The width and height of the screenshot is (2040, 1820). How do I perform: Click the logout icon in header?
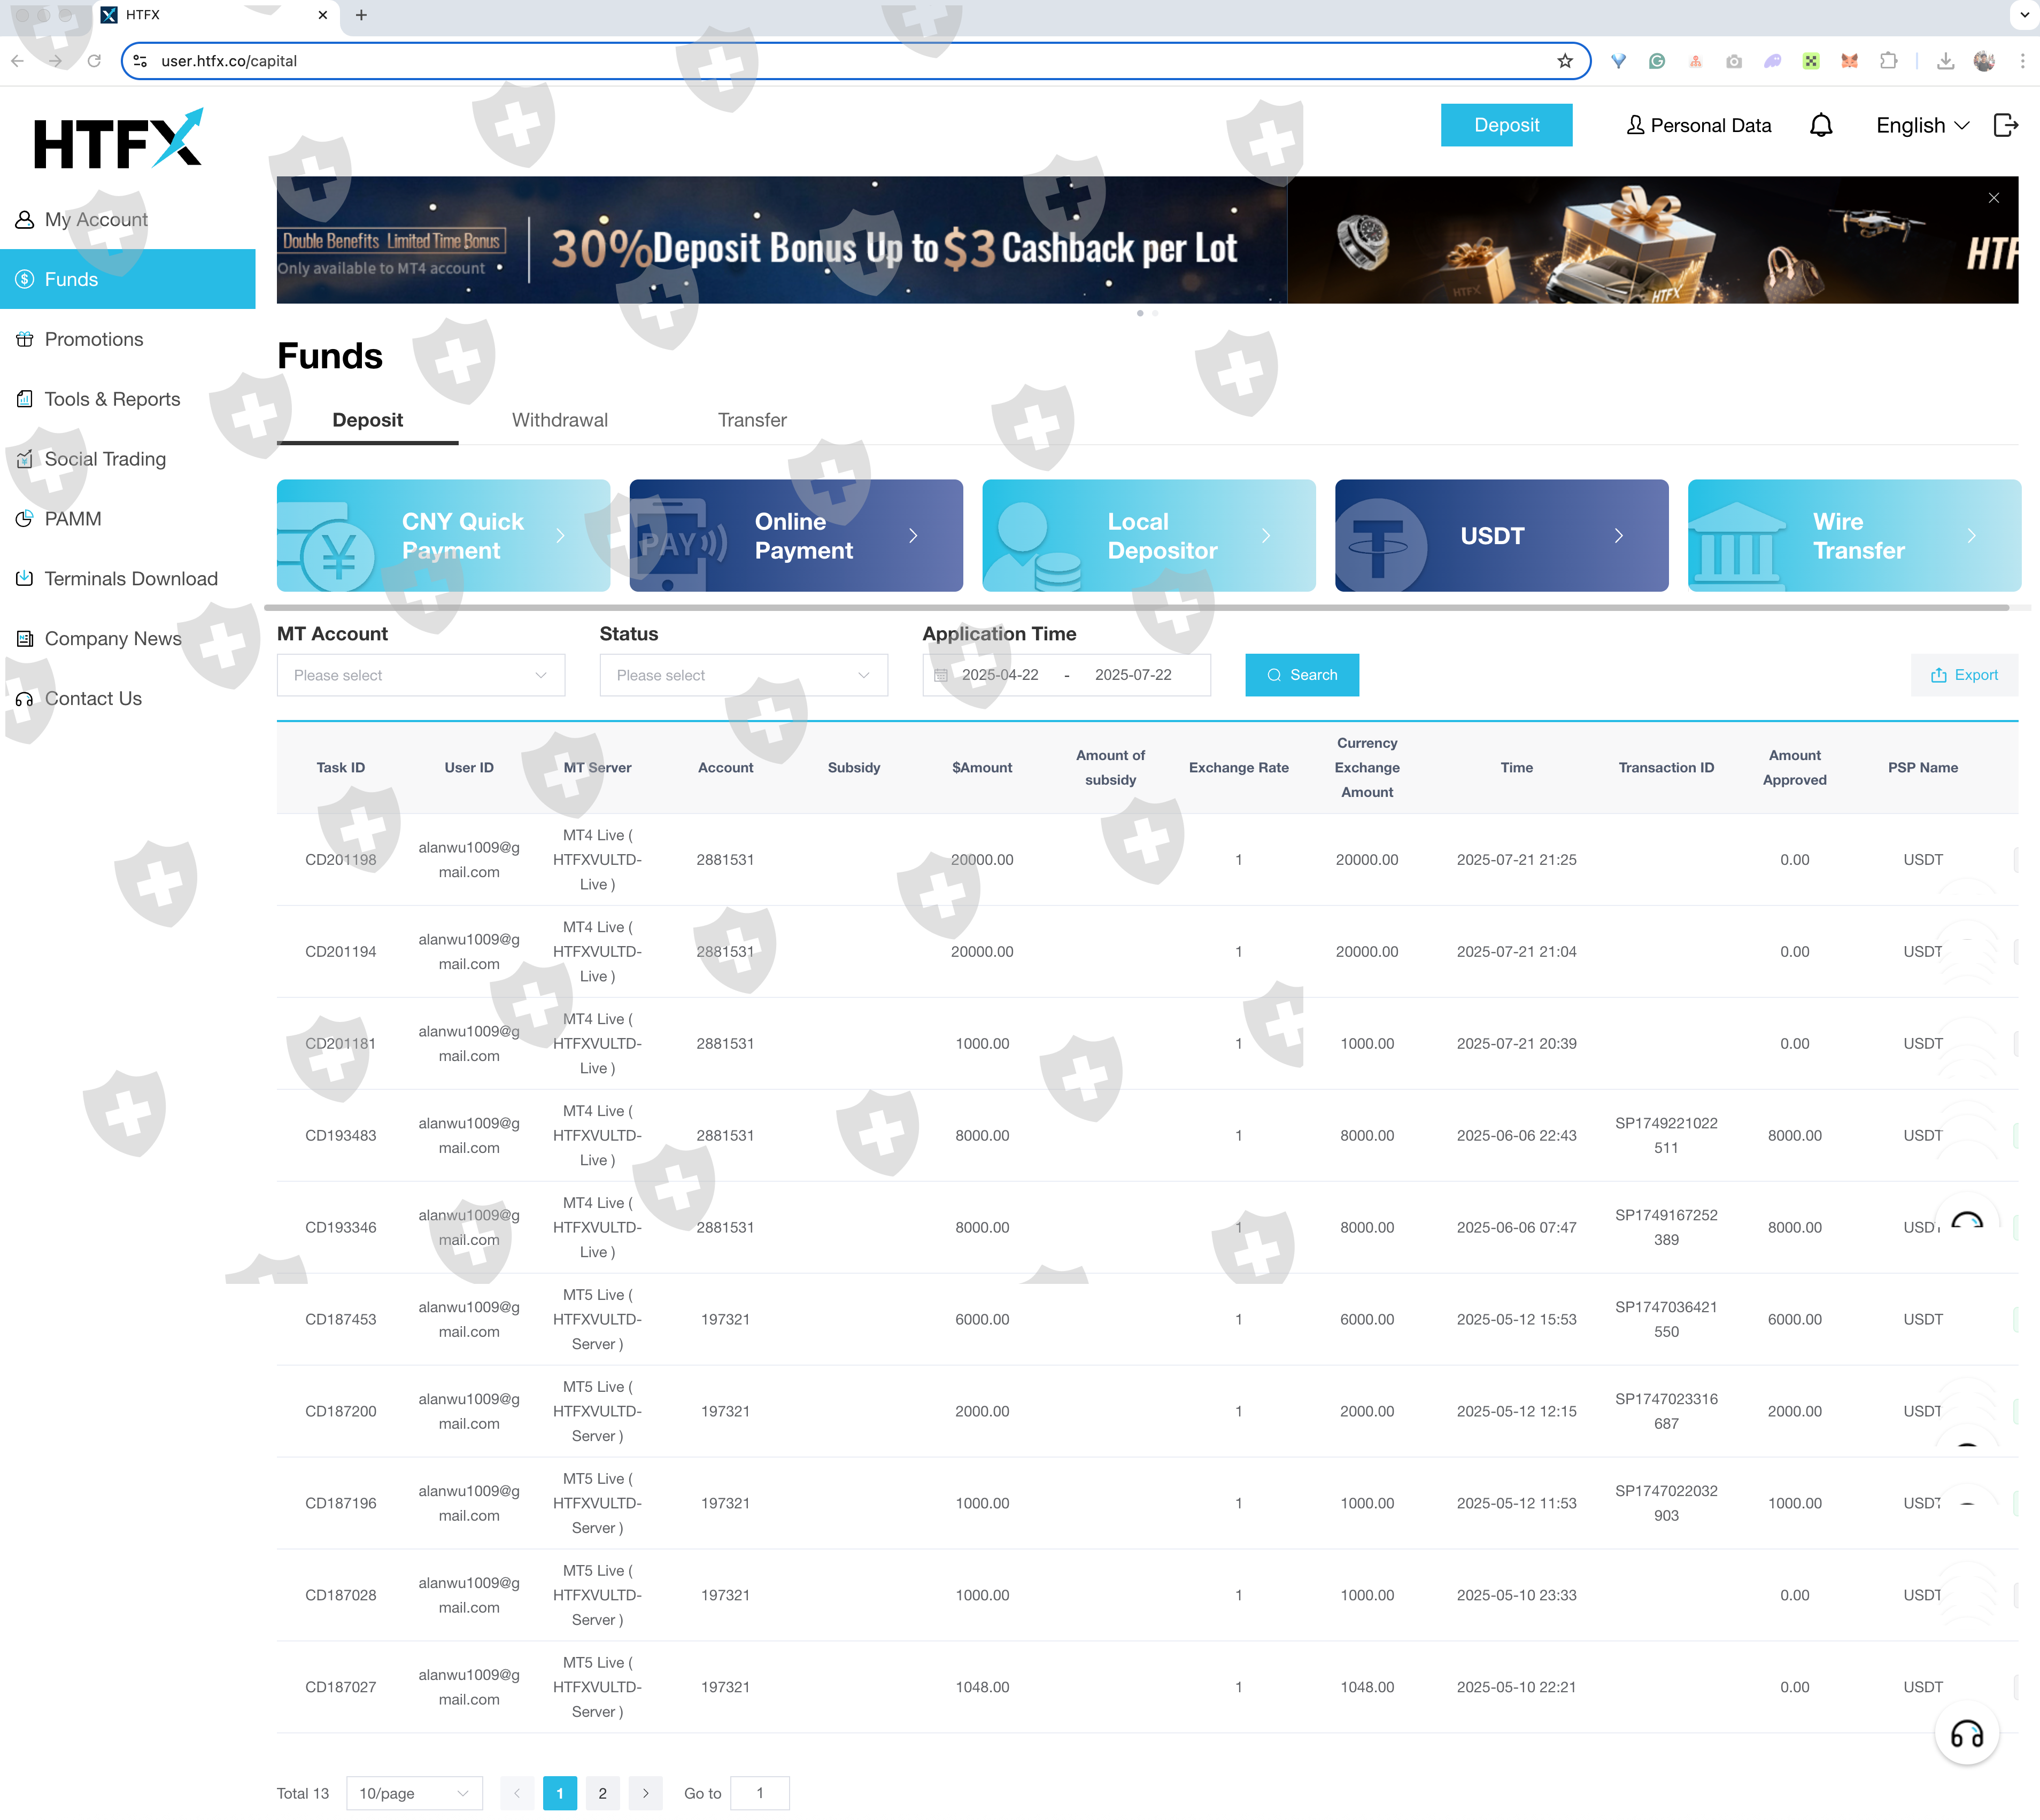pos(2005,125)
